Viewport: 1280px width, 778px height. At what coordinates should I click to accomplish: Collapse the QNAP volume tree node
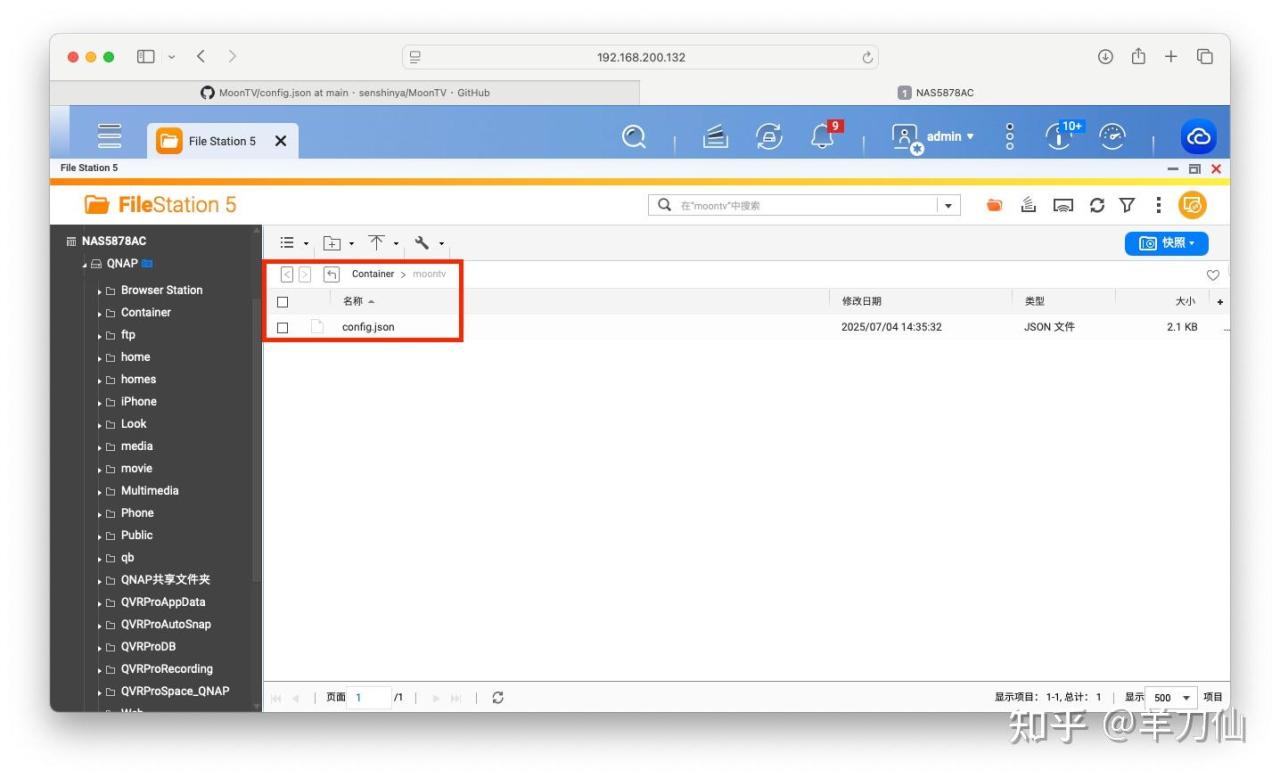click(x=84, y=264)
